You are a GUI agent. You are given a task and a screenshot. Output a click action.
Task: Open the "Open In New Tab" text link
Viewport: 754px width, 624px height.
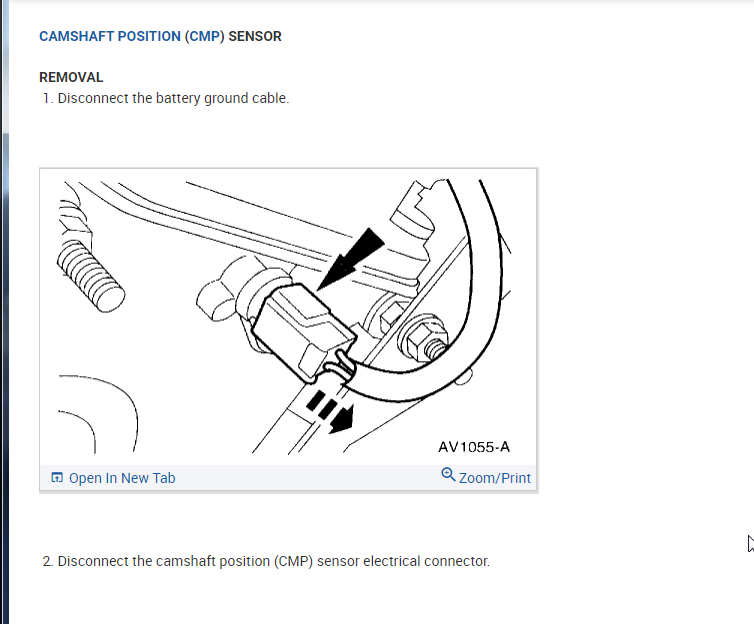[122, 478]
